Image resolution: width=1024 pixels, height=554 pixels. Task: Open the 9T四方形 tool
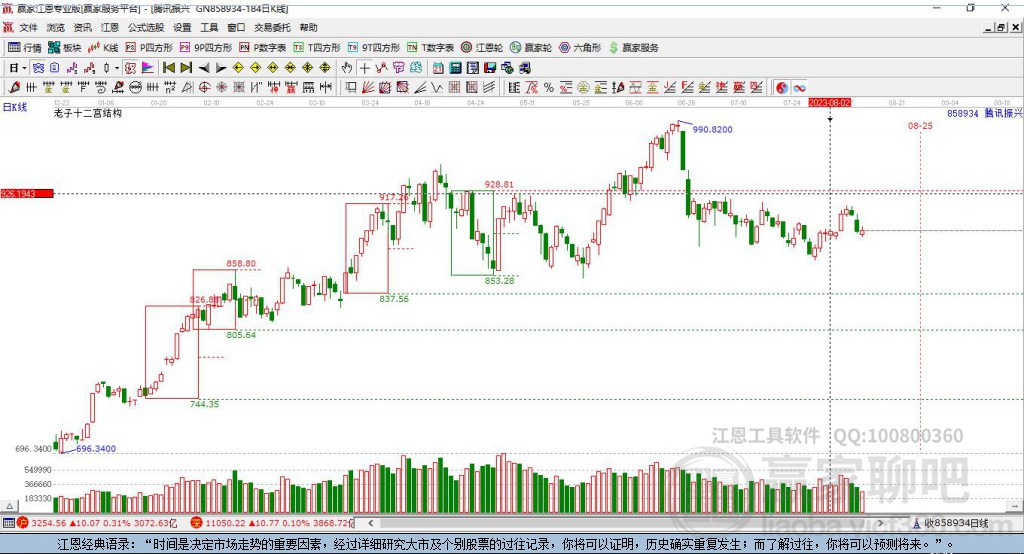coord(374,48)
